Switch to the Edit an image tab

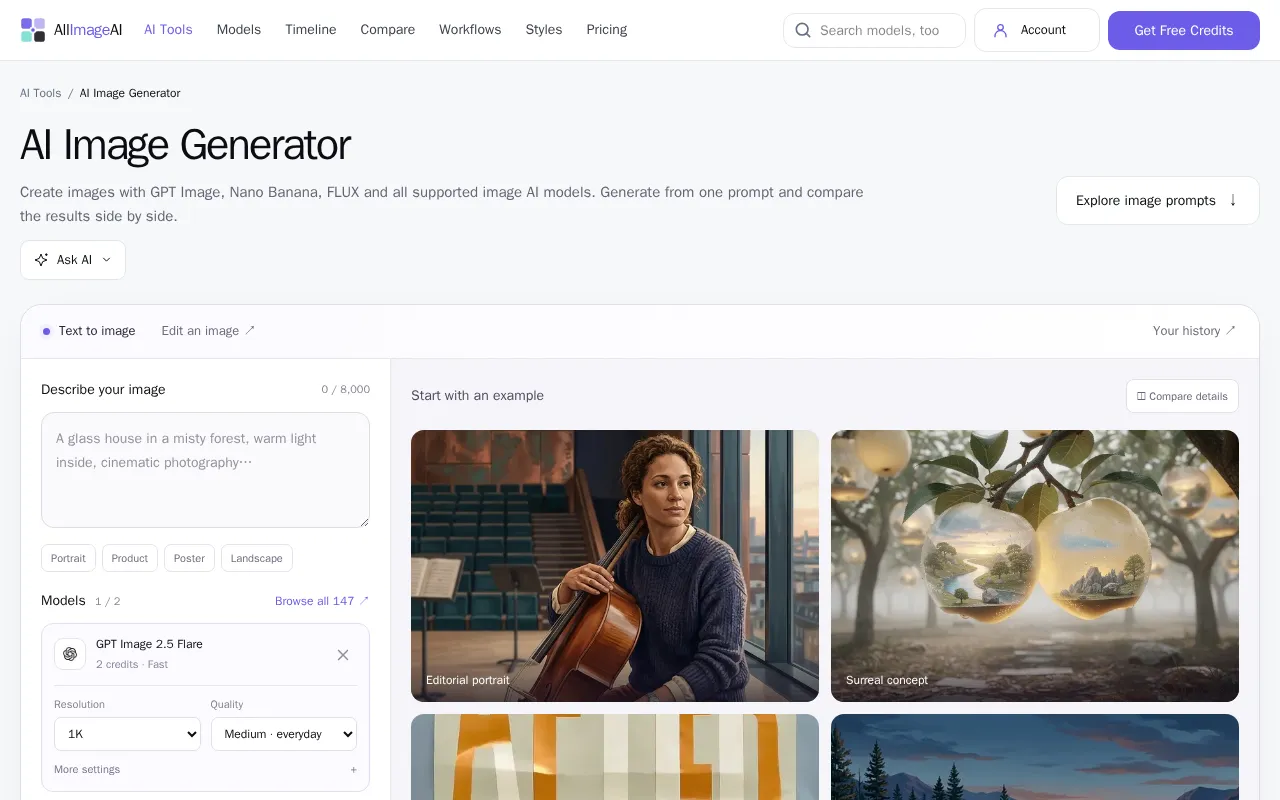pos(208,331)
